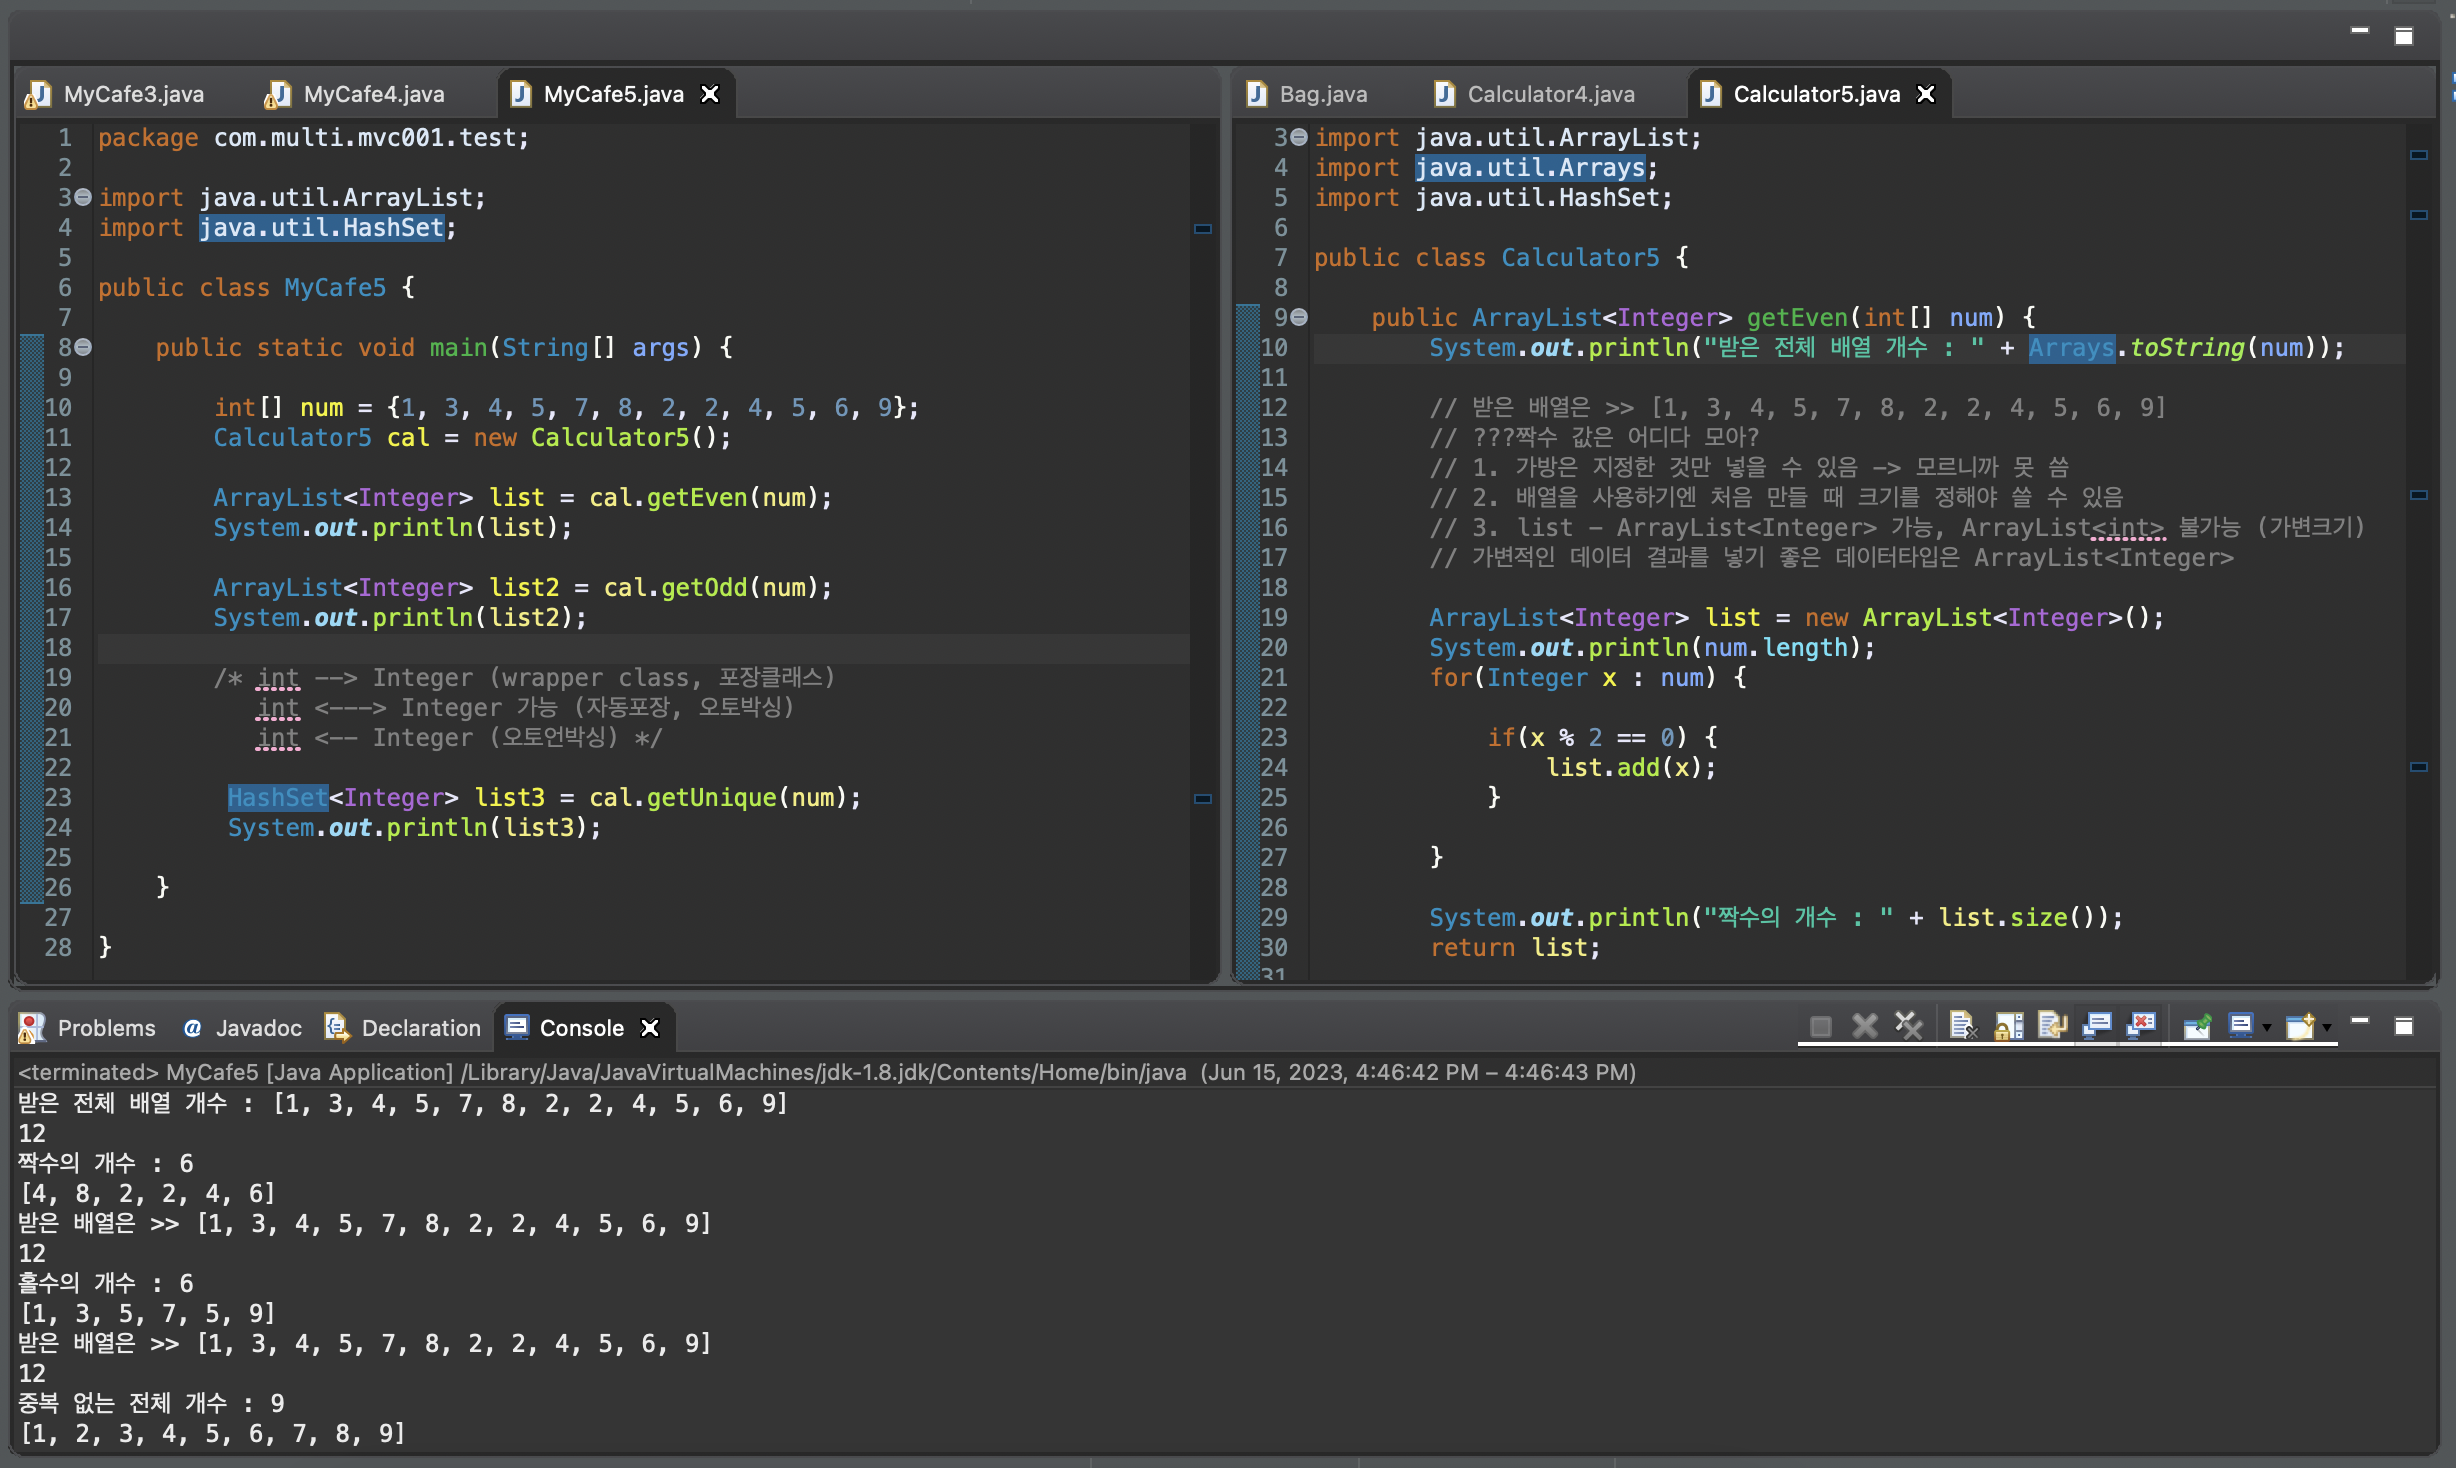
Task: Close the Calculator5.java tab
Action: pyautogui.click(x=1925, y=94)
